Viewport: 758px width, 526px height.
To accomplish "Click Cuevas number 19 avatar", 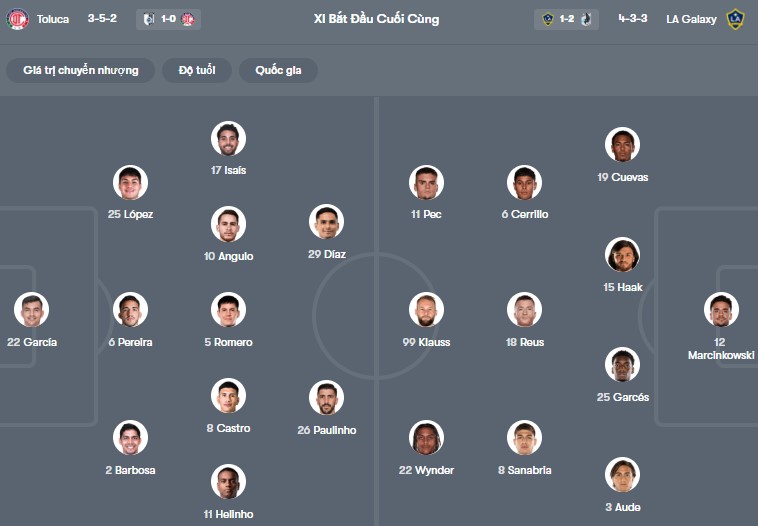I will click(622, 145).
